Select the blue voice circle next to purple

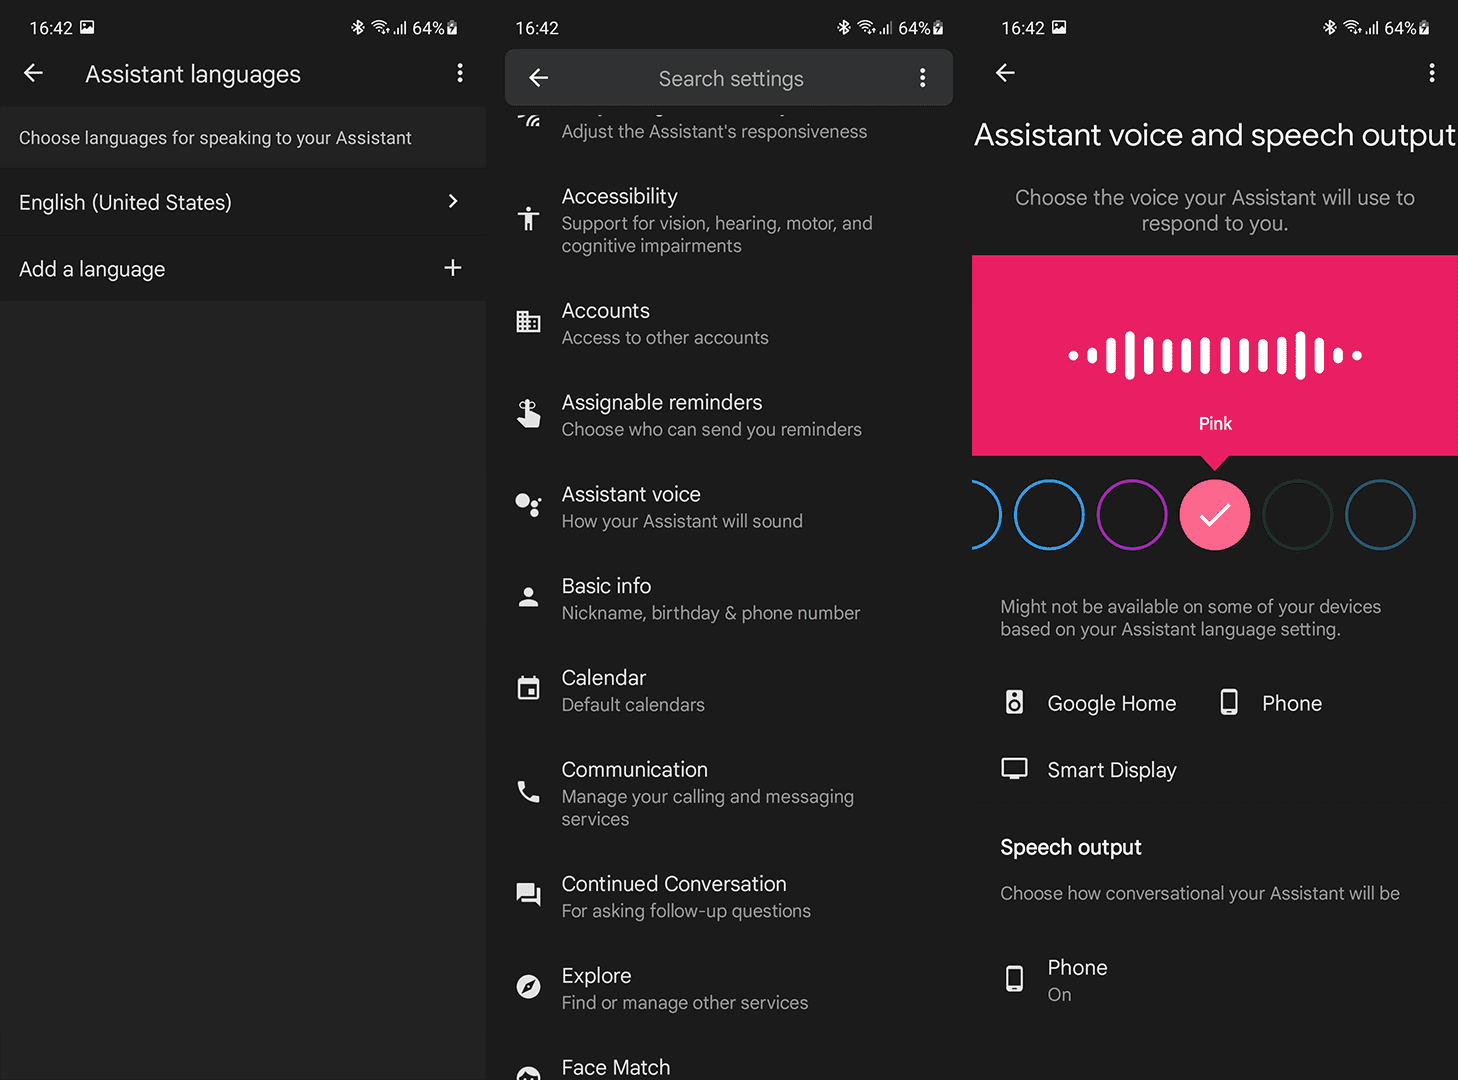(x=1049, y=515)
